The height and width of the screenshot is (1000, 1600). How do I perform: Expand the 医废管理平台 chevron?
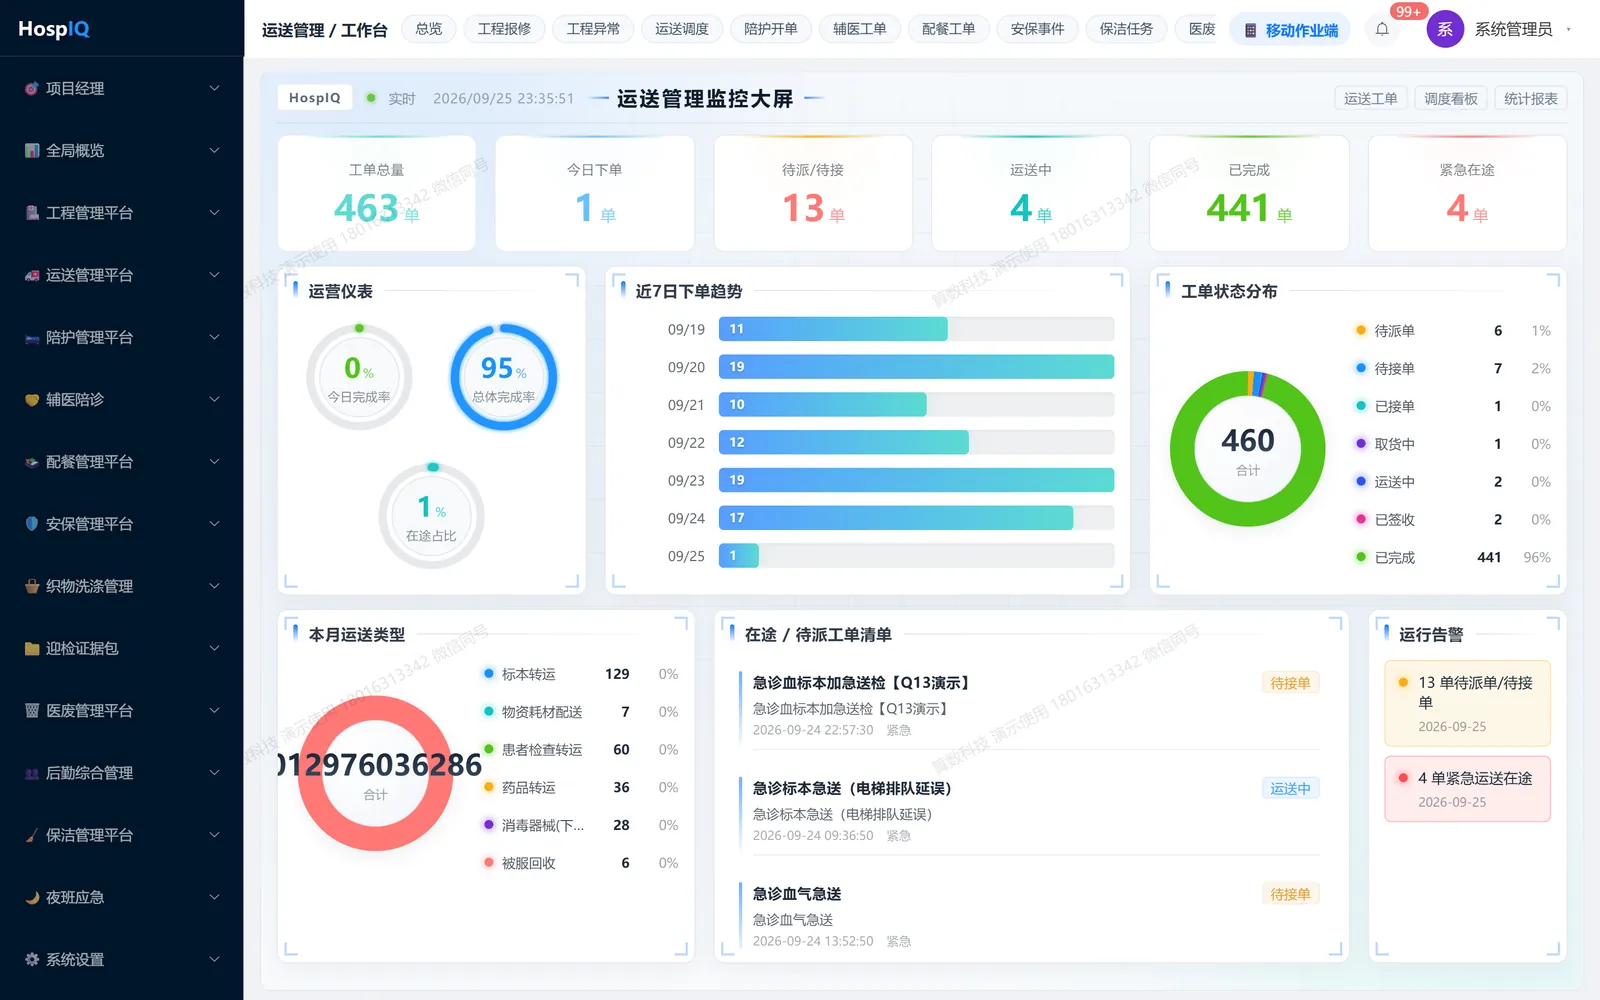[214, 711]
